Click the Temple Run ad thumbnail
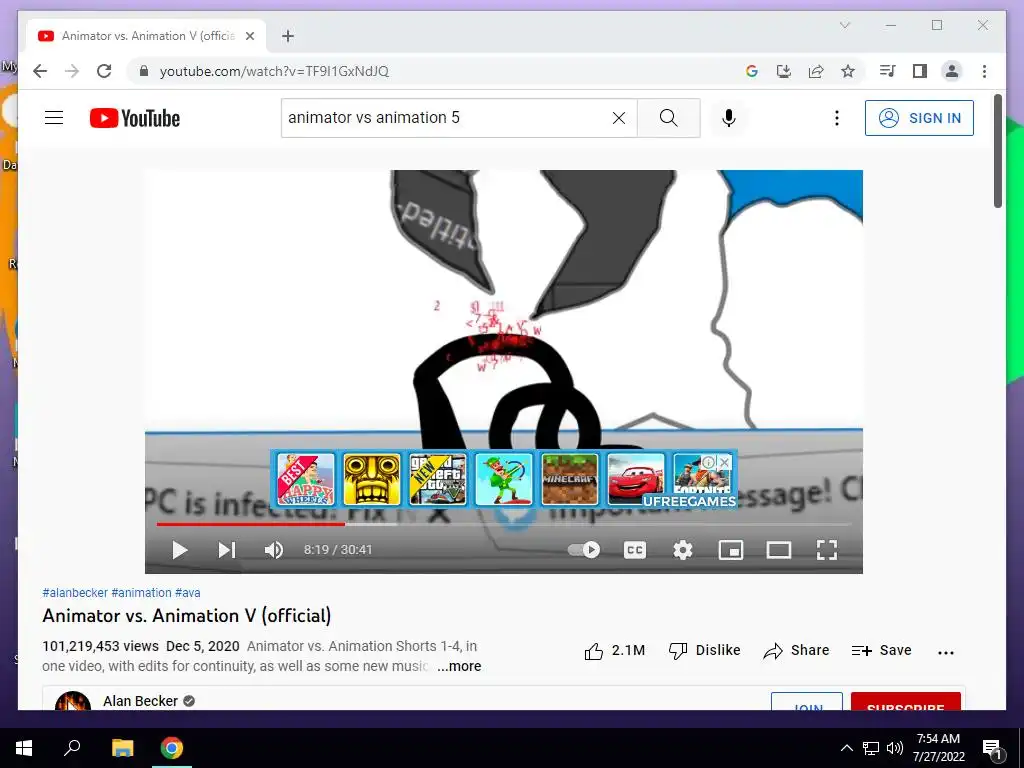Image resolution: width=1024 pixels, height=768 pixels. pos(372,479)
